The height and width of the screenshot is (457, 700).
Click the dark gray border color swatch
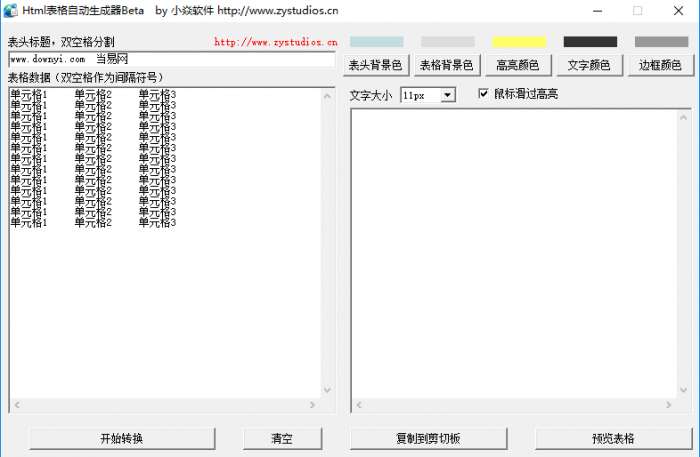click(661, 42)
